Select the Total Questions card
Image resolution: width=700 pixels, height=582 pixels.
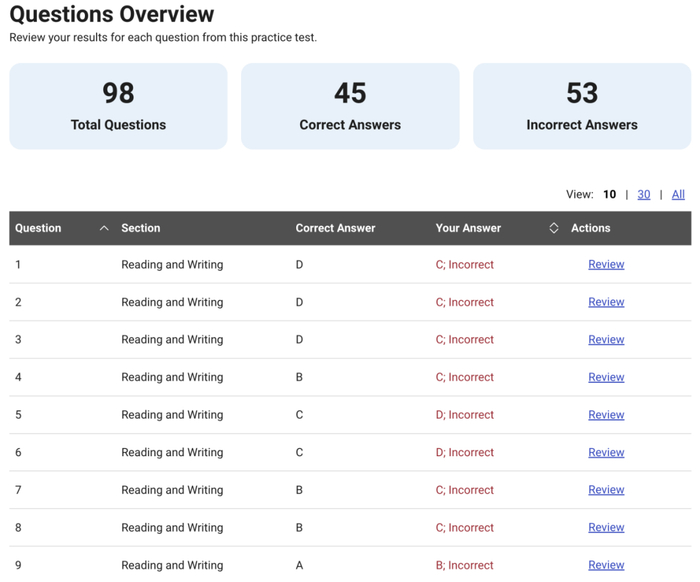coord(118,107)
